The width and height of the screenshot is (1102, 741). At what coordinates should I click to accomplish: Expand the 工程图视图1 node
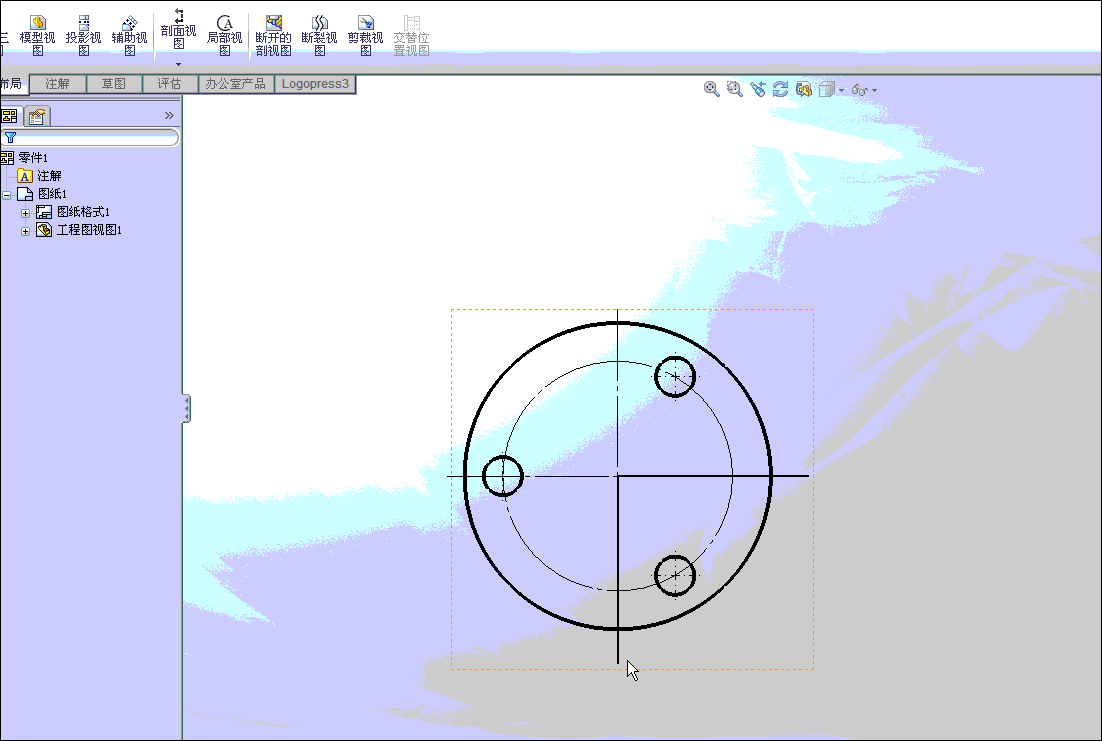pos(25,231)
